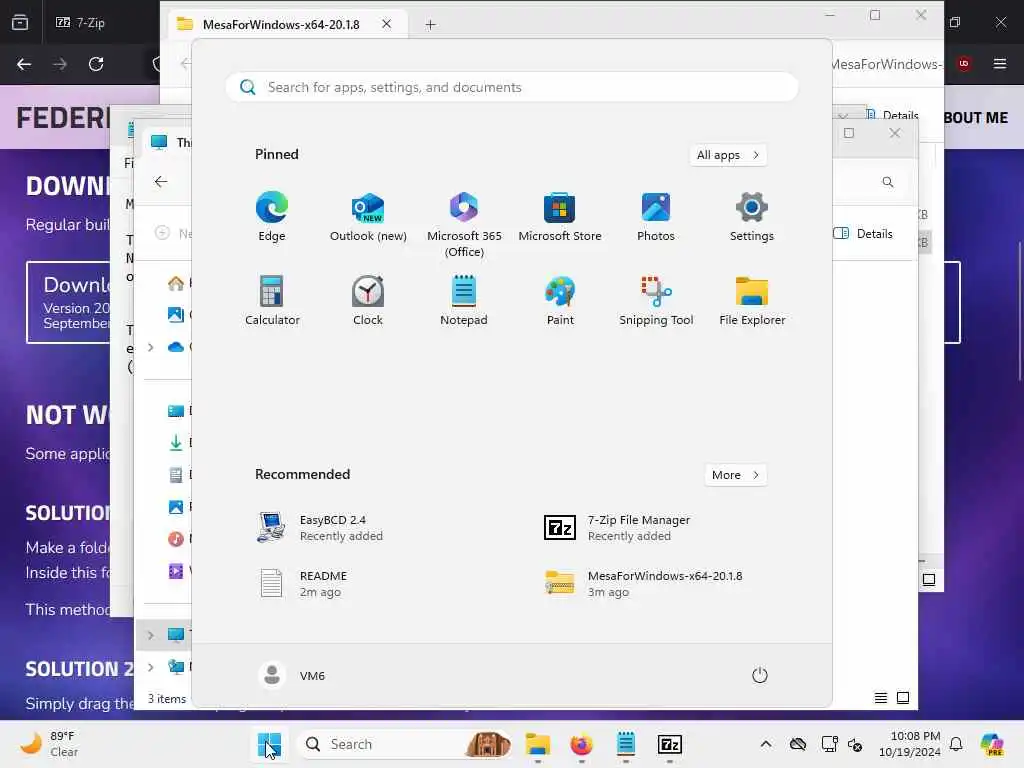Viewport: 1024px width, 768px height.
Task: Click browser back button in Firefox
Action: pyautogui.click(x=24, y=64)
